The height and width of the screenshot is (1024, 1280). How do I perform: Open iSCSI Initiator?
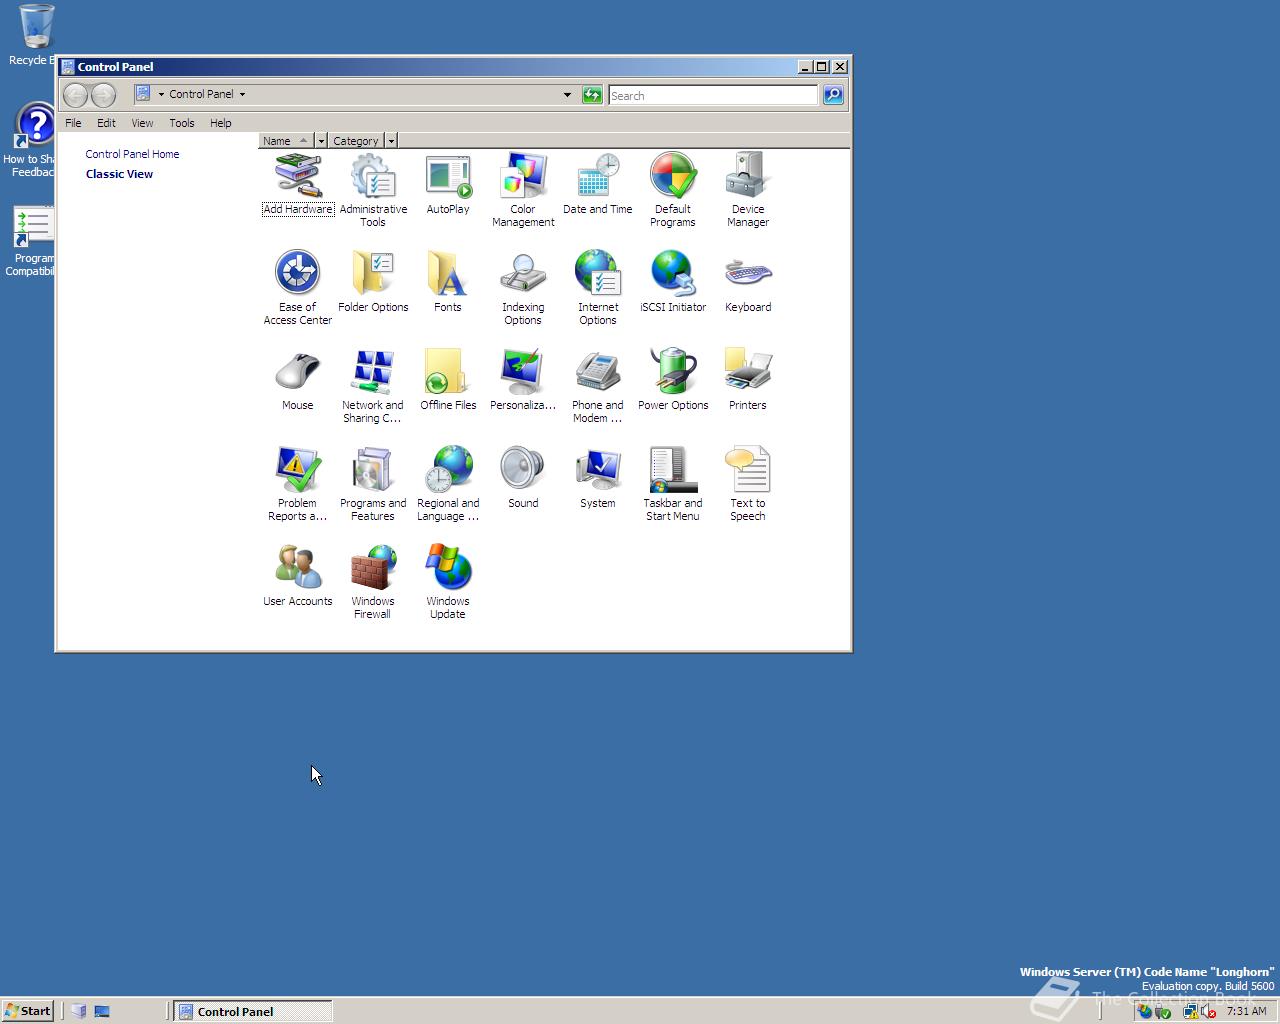click(673, 282)
